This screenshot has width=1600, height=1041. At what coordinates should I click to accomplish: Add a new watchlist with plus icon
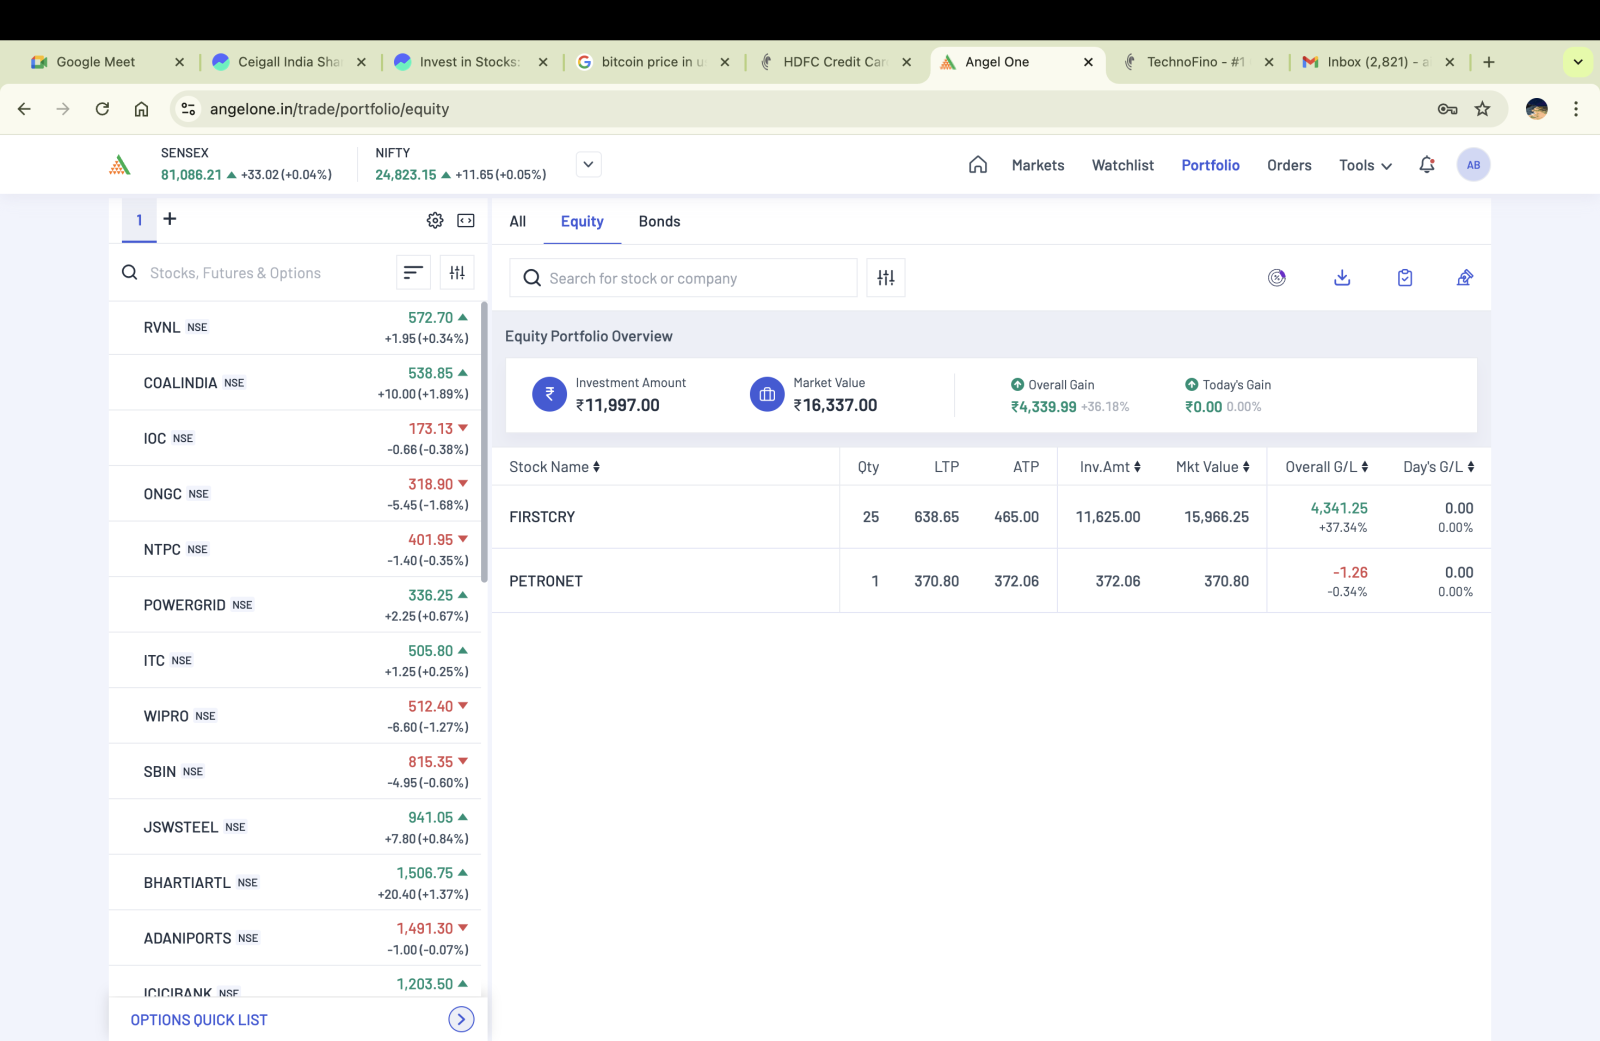pyautogui.click(x=170, y=219)
